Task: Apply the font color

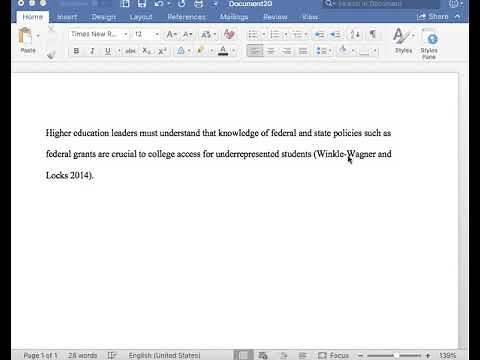Action: click(x=223, y=51)
